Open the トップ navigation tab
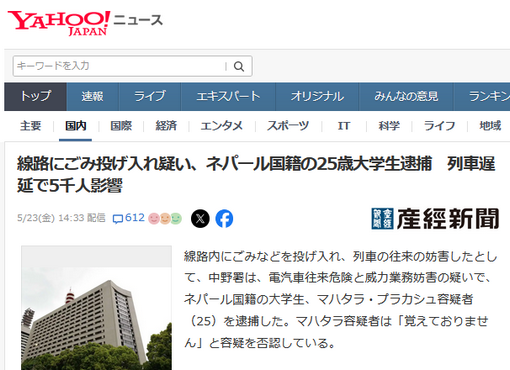This screenshot has height=370, width=510. (35, 97)
